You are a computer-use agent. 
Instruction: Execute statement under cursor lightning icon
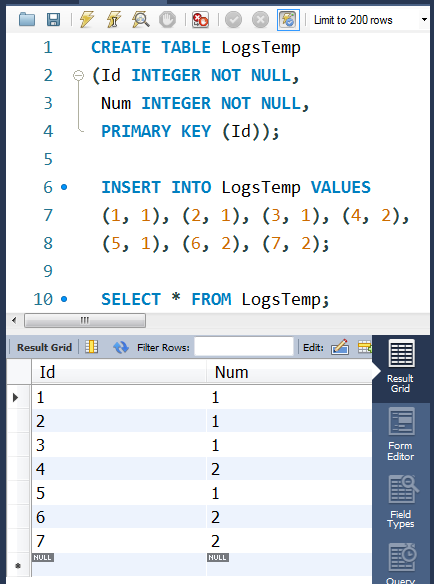pyautogui.click(x=114, y=19)
